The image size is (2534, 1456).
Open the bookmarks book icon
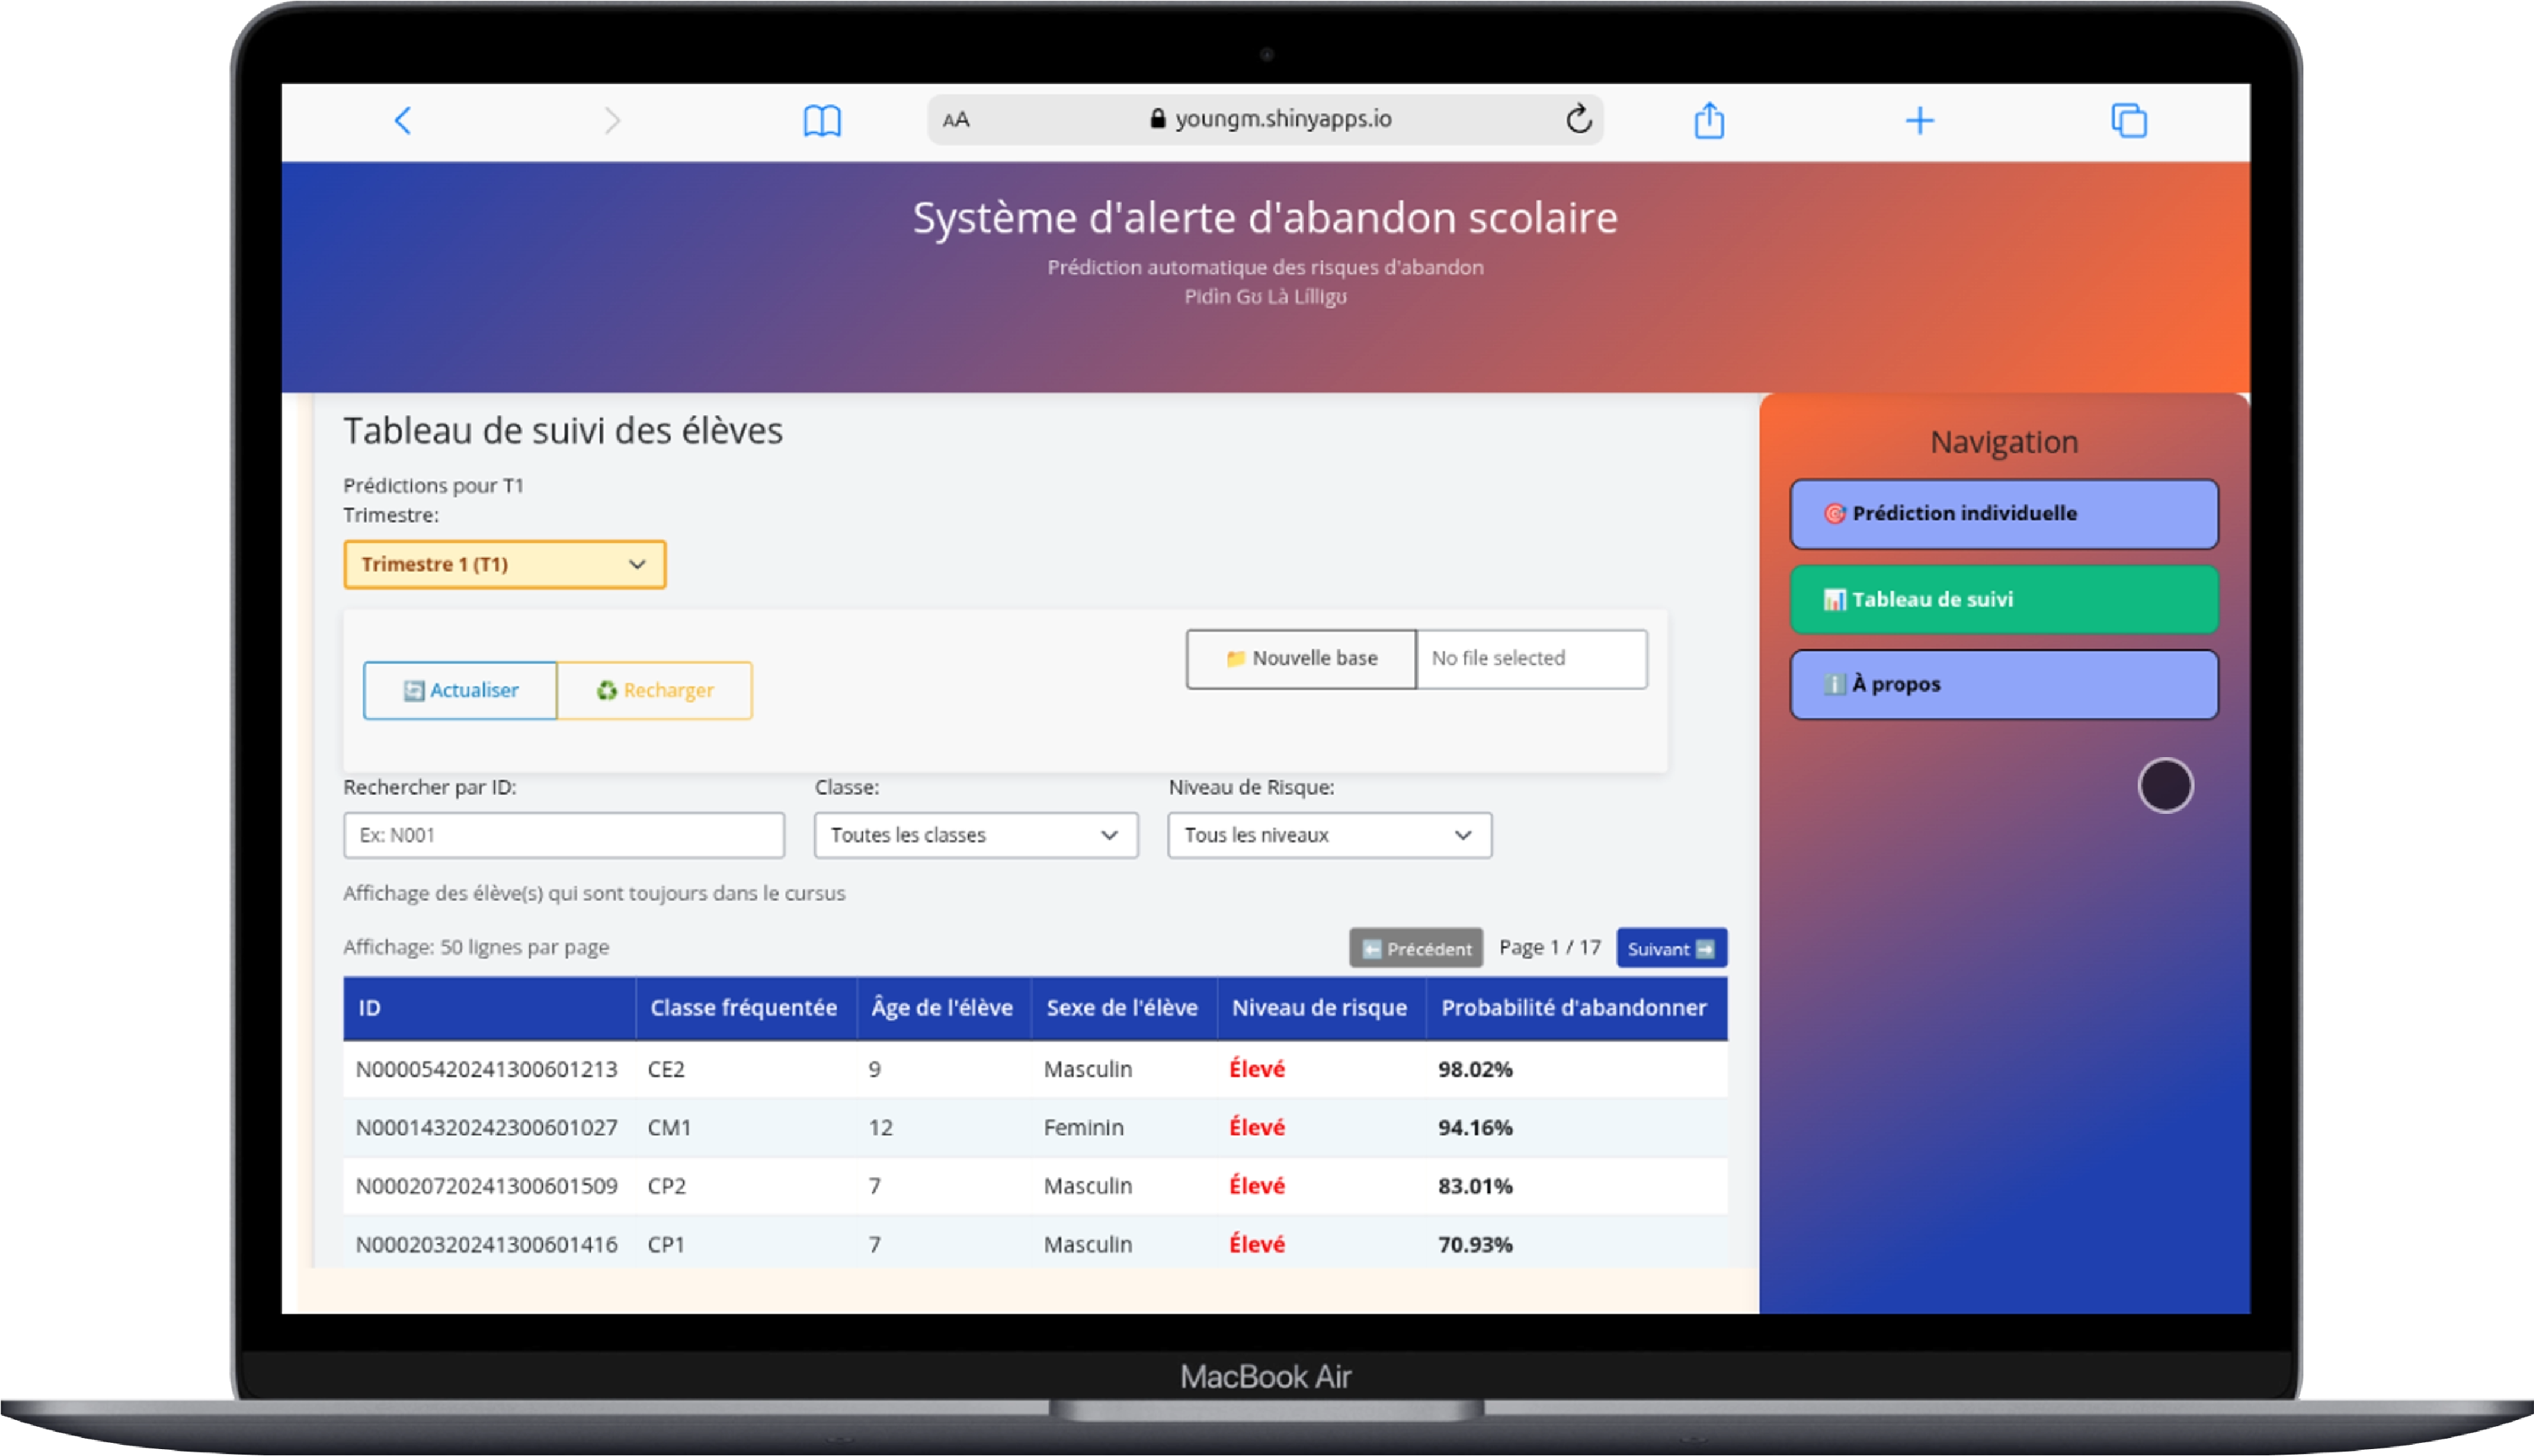point(822,121)
